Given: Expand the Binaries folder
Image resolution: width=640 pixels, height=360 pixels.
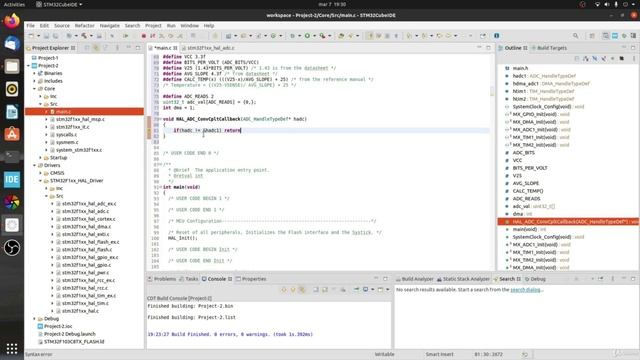Looking at the screenshot, I should tap(34, 73).
